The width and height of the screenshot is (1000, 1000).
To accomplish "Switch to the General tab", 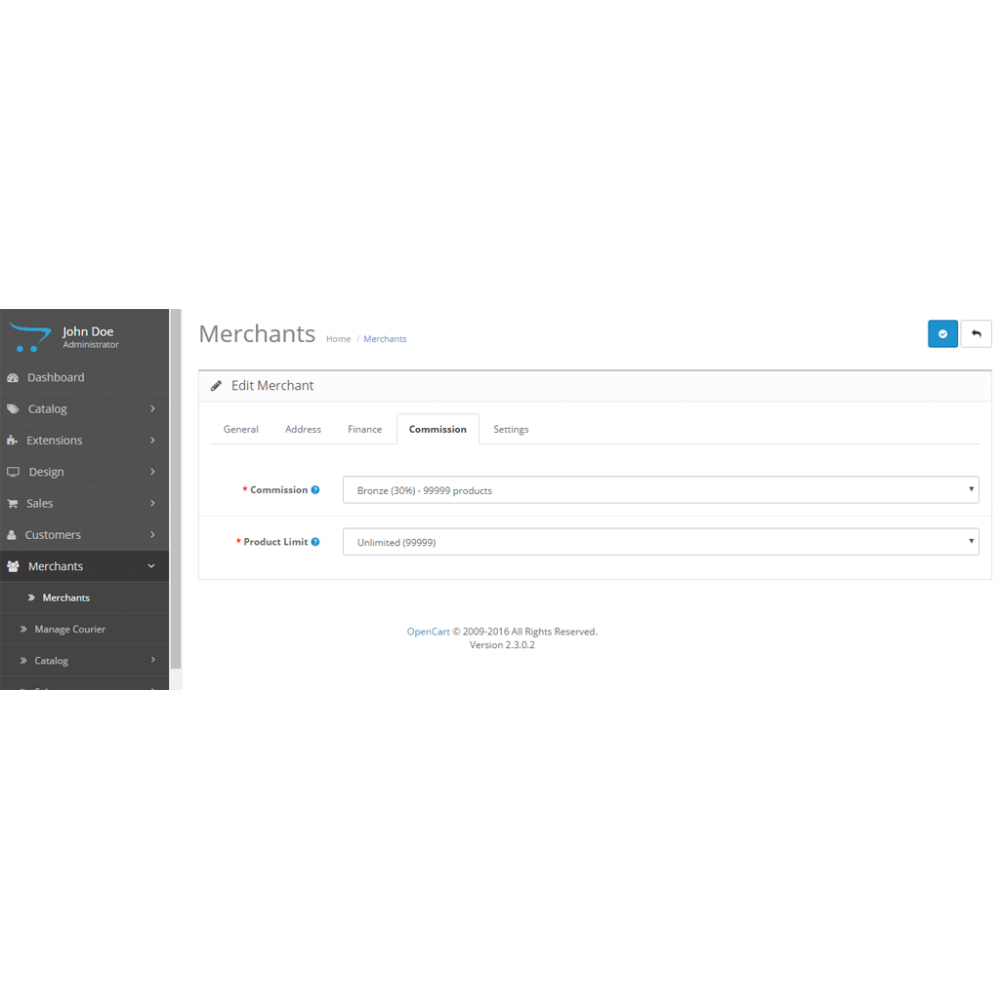I will click(x=240, y=428).
